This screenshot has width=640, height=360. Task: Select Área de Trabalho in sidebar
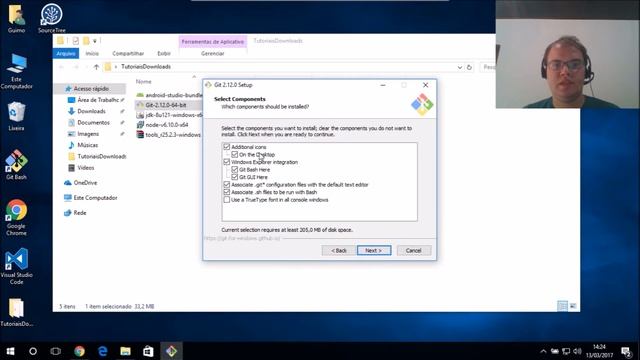point(98,100)
